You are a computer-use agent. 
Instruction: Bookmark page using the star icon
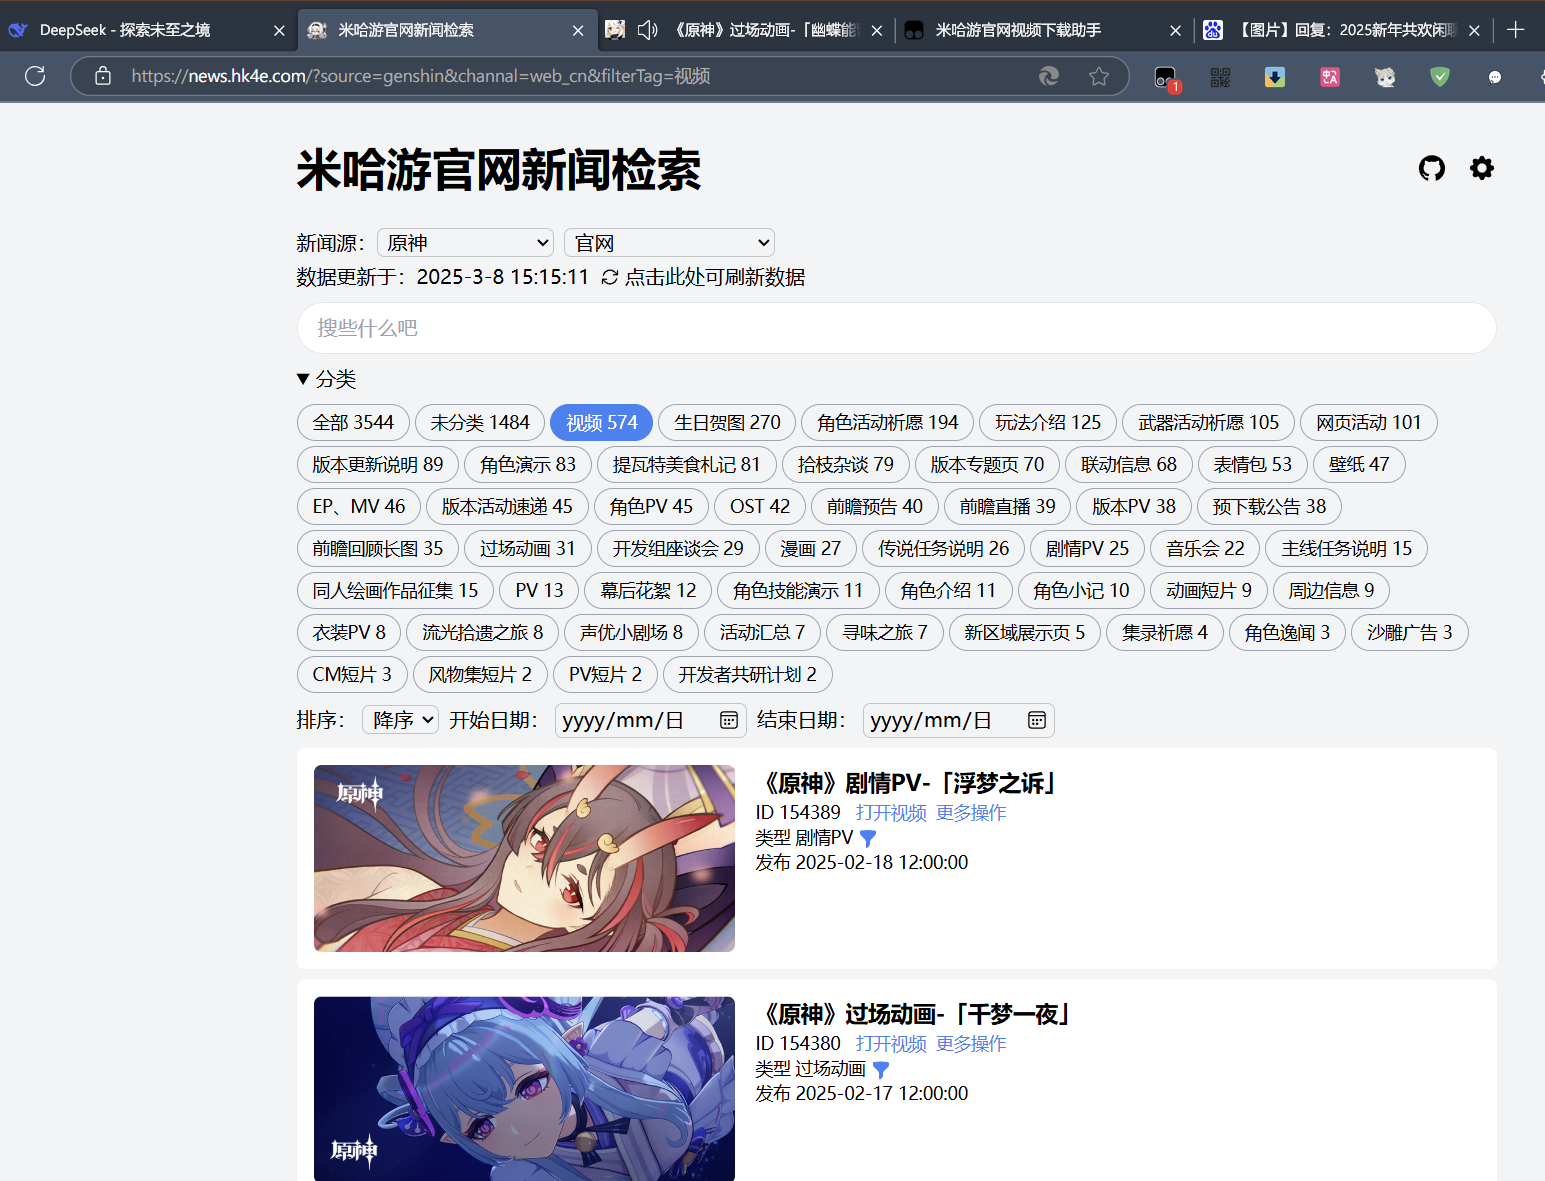(x=1099, y=76)
